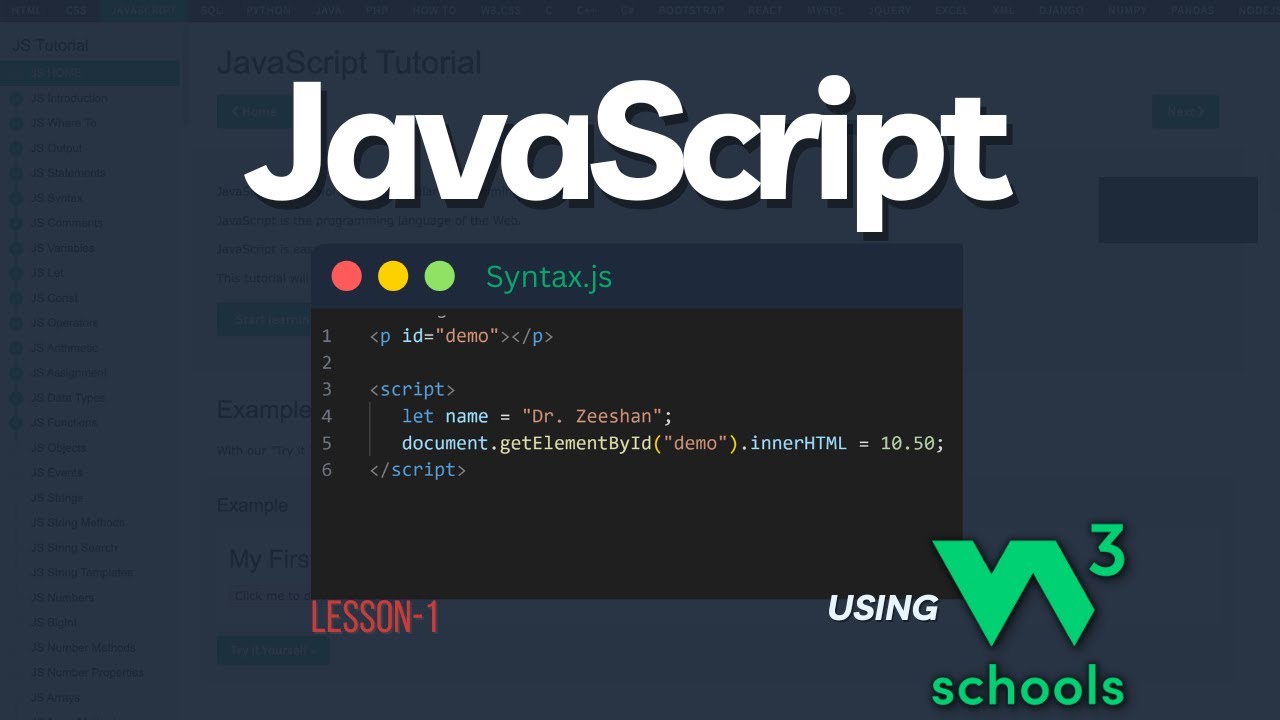Open the PYTHON tab in top navigation

pyautogui.click(x=268, y=10)
